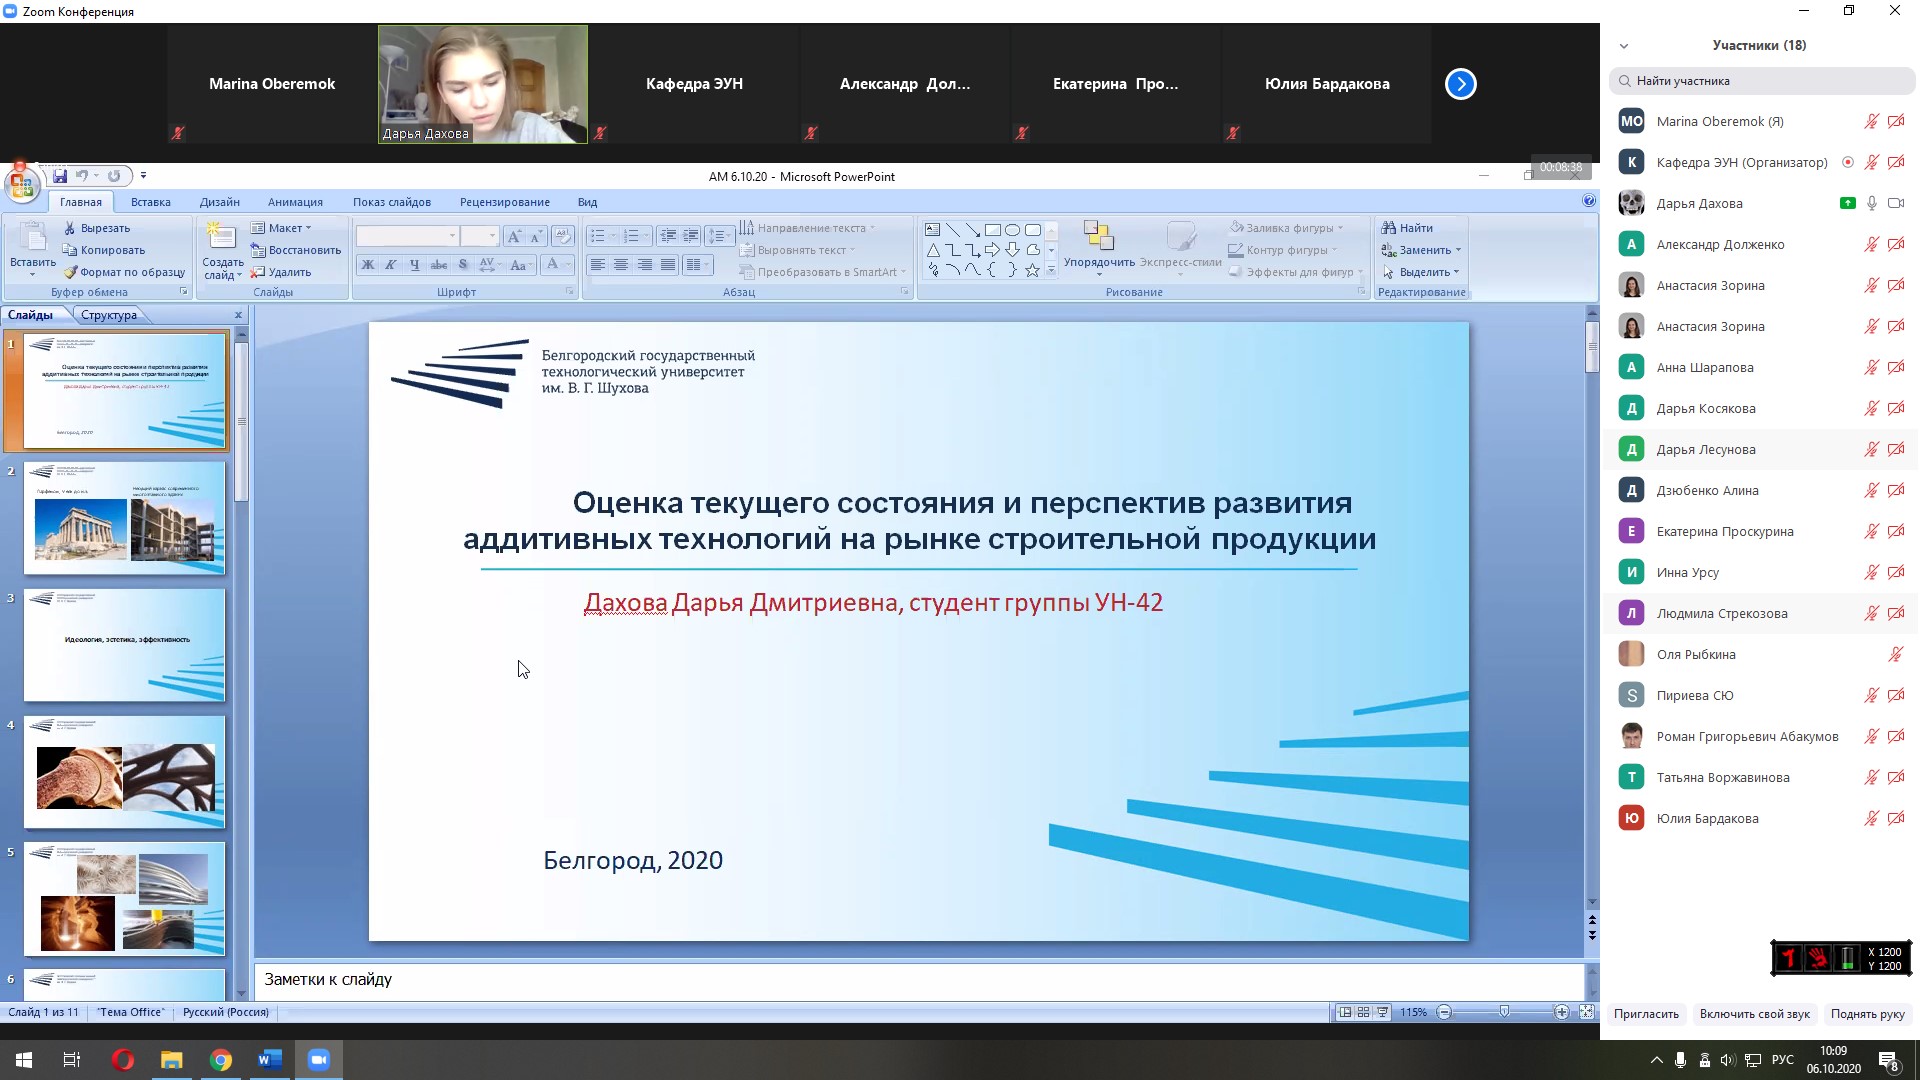Collapse the participants panel chevron
This screenshot has height=1080, width=1920.
click(1624, 46)
